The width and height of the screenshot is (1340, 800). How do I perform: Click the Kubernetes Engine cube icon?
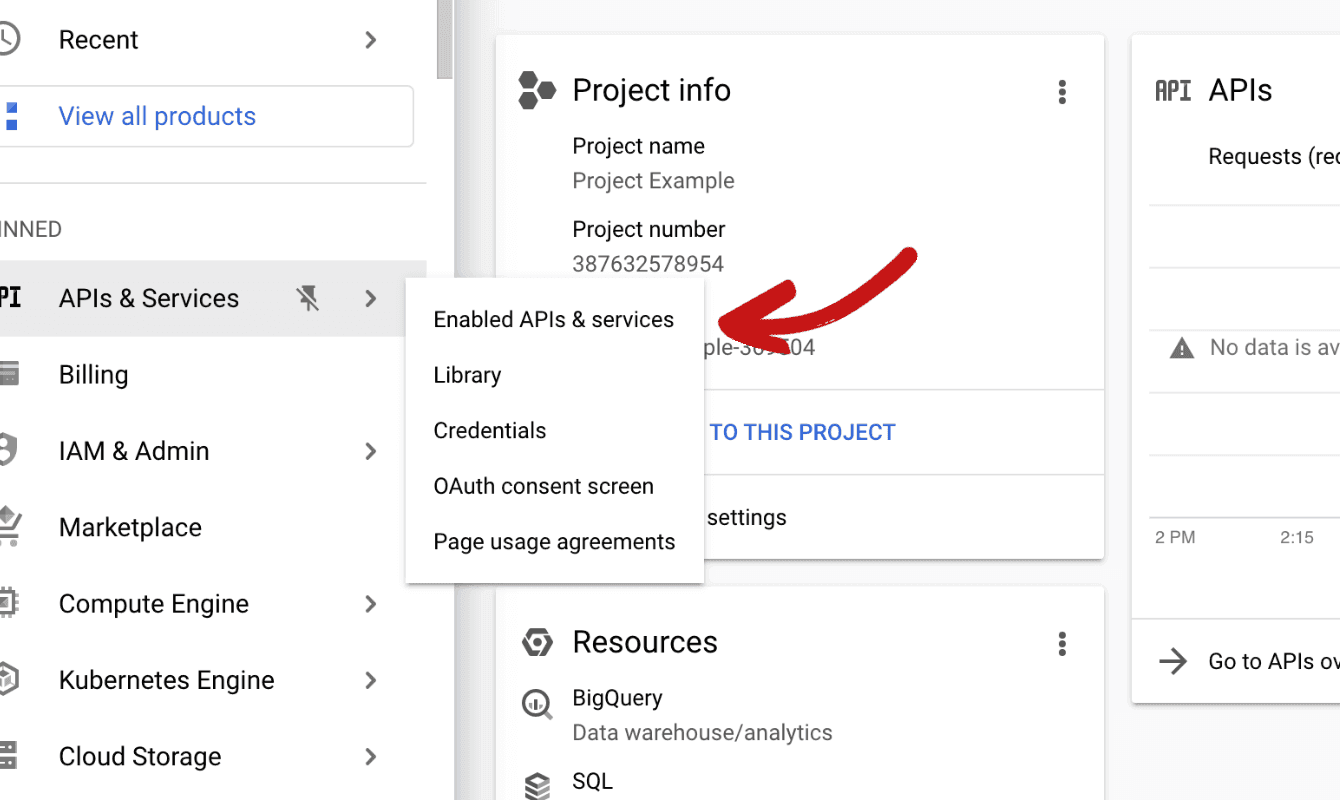tap(8, 680)
